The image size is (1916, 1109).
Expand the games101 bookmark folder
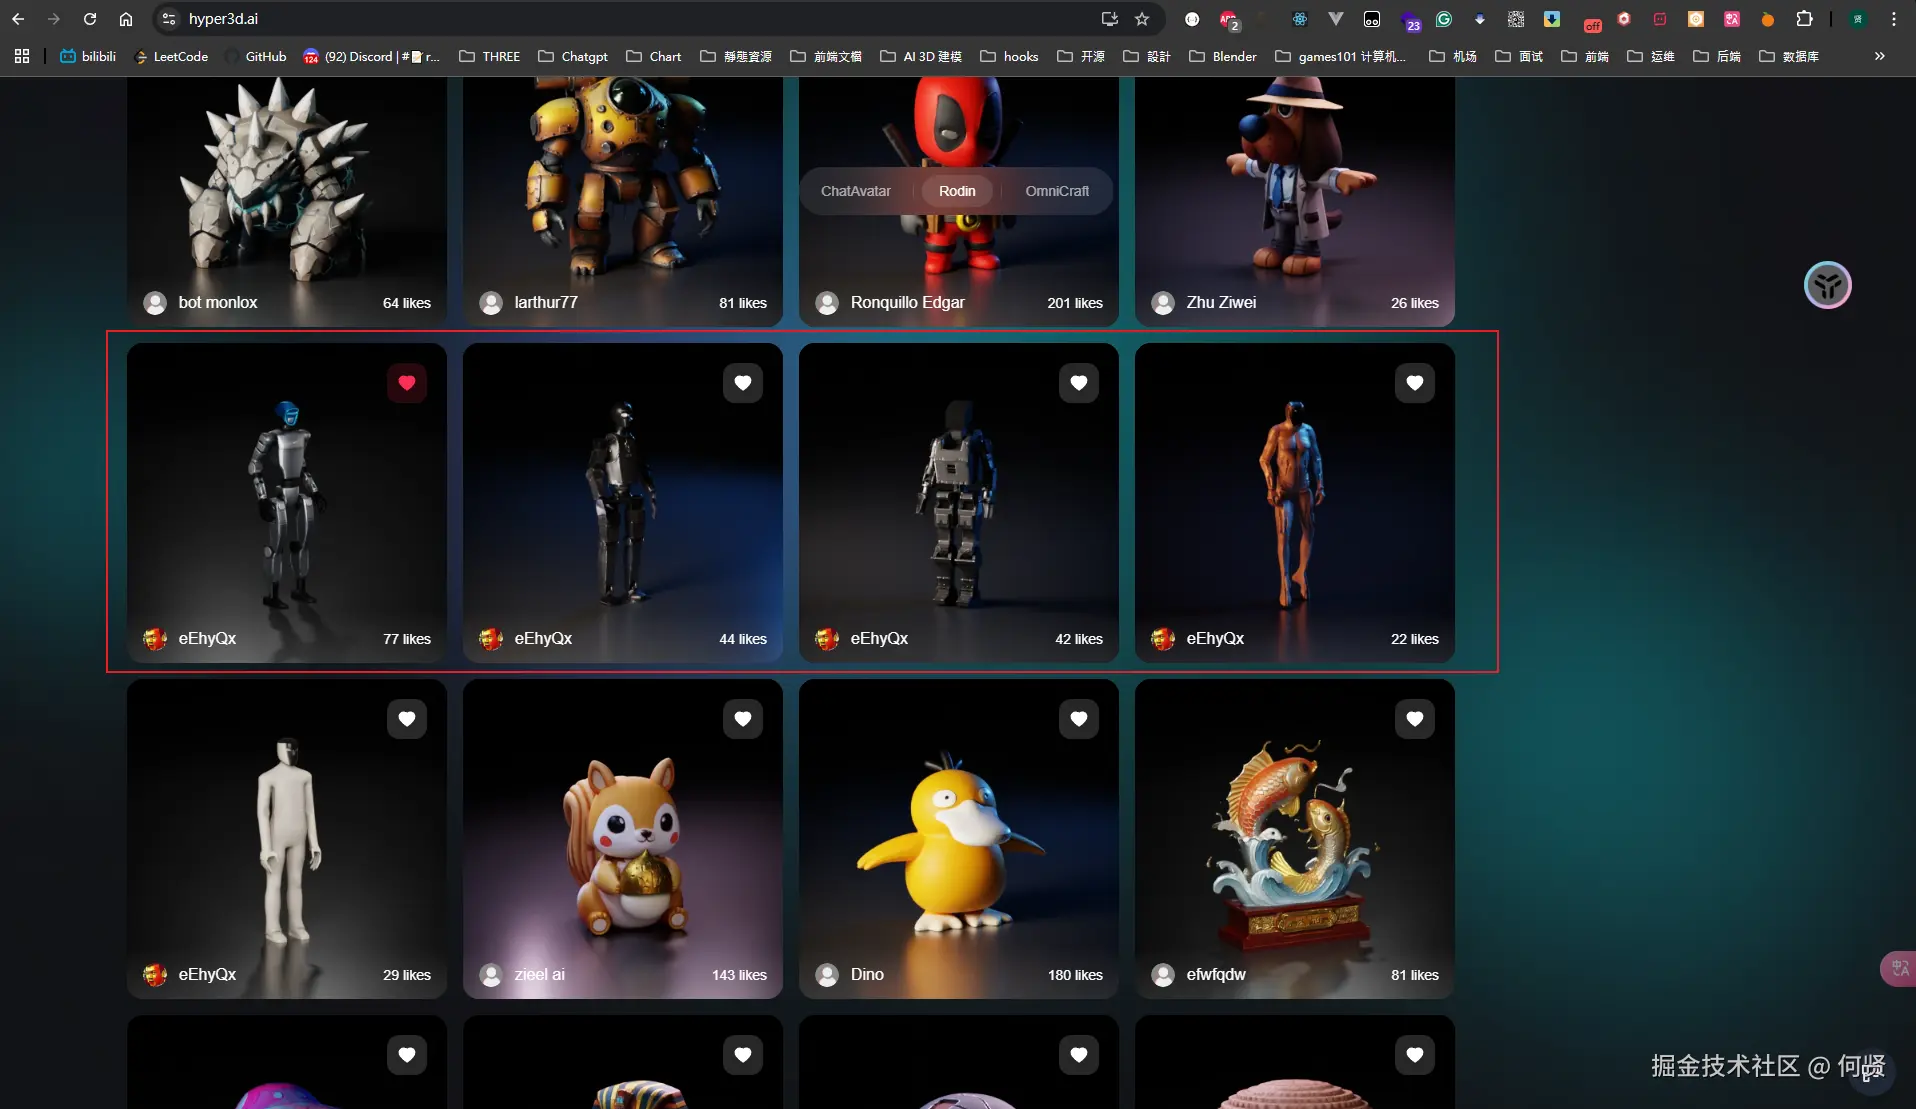pyautogui.click(x=1341, y=56)
